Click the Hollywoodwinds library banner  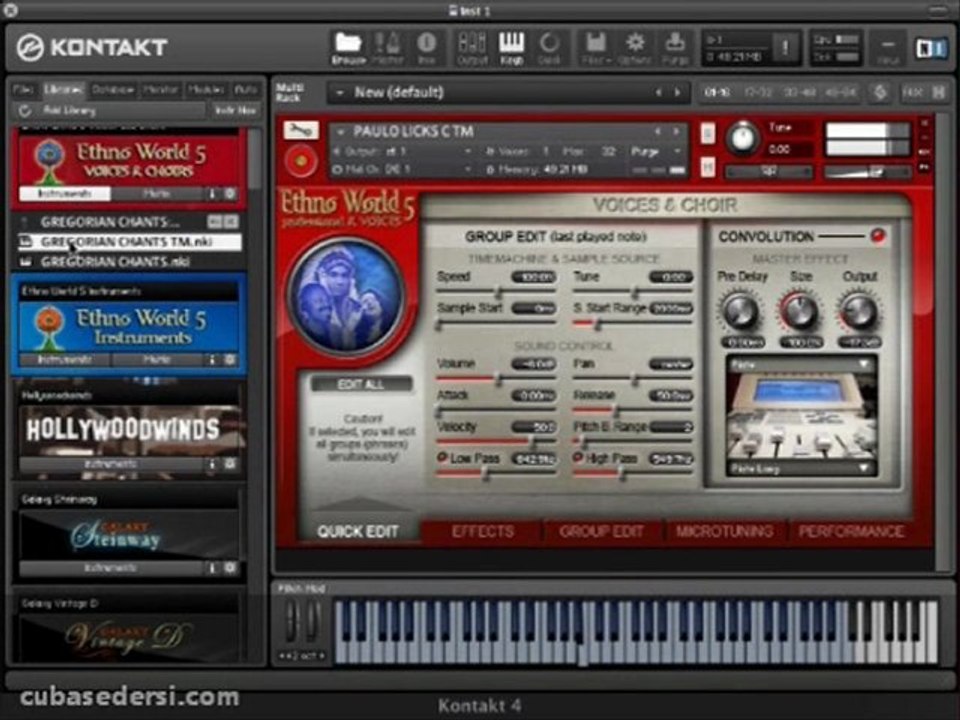coord(130,429)
